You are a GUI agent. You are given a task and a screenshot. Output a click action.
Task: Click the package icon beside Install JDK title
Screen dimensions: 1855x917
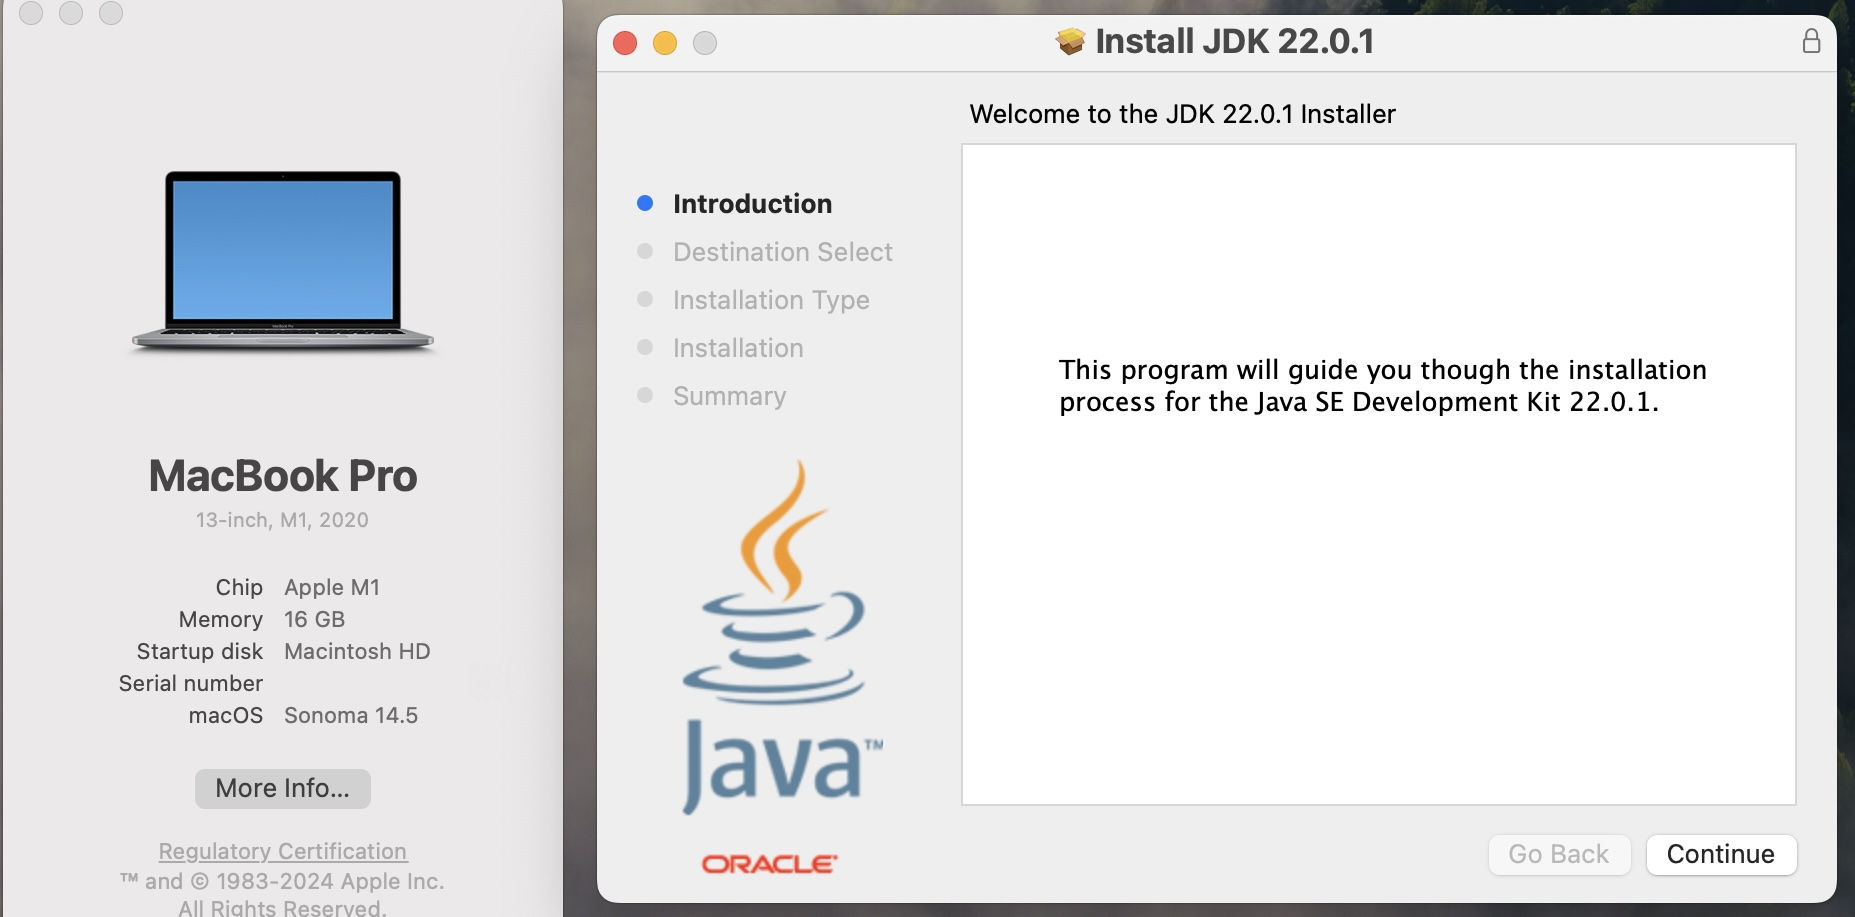[x=1070, y=41]
